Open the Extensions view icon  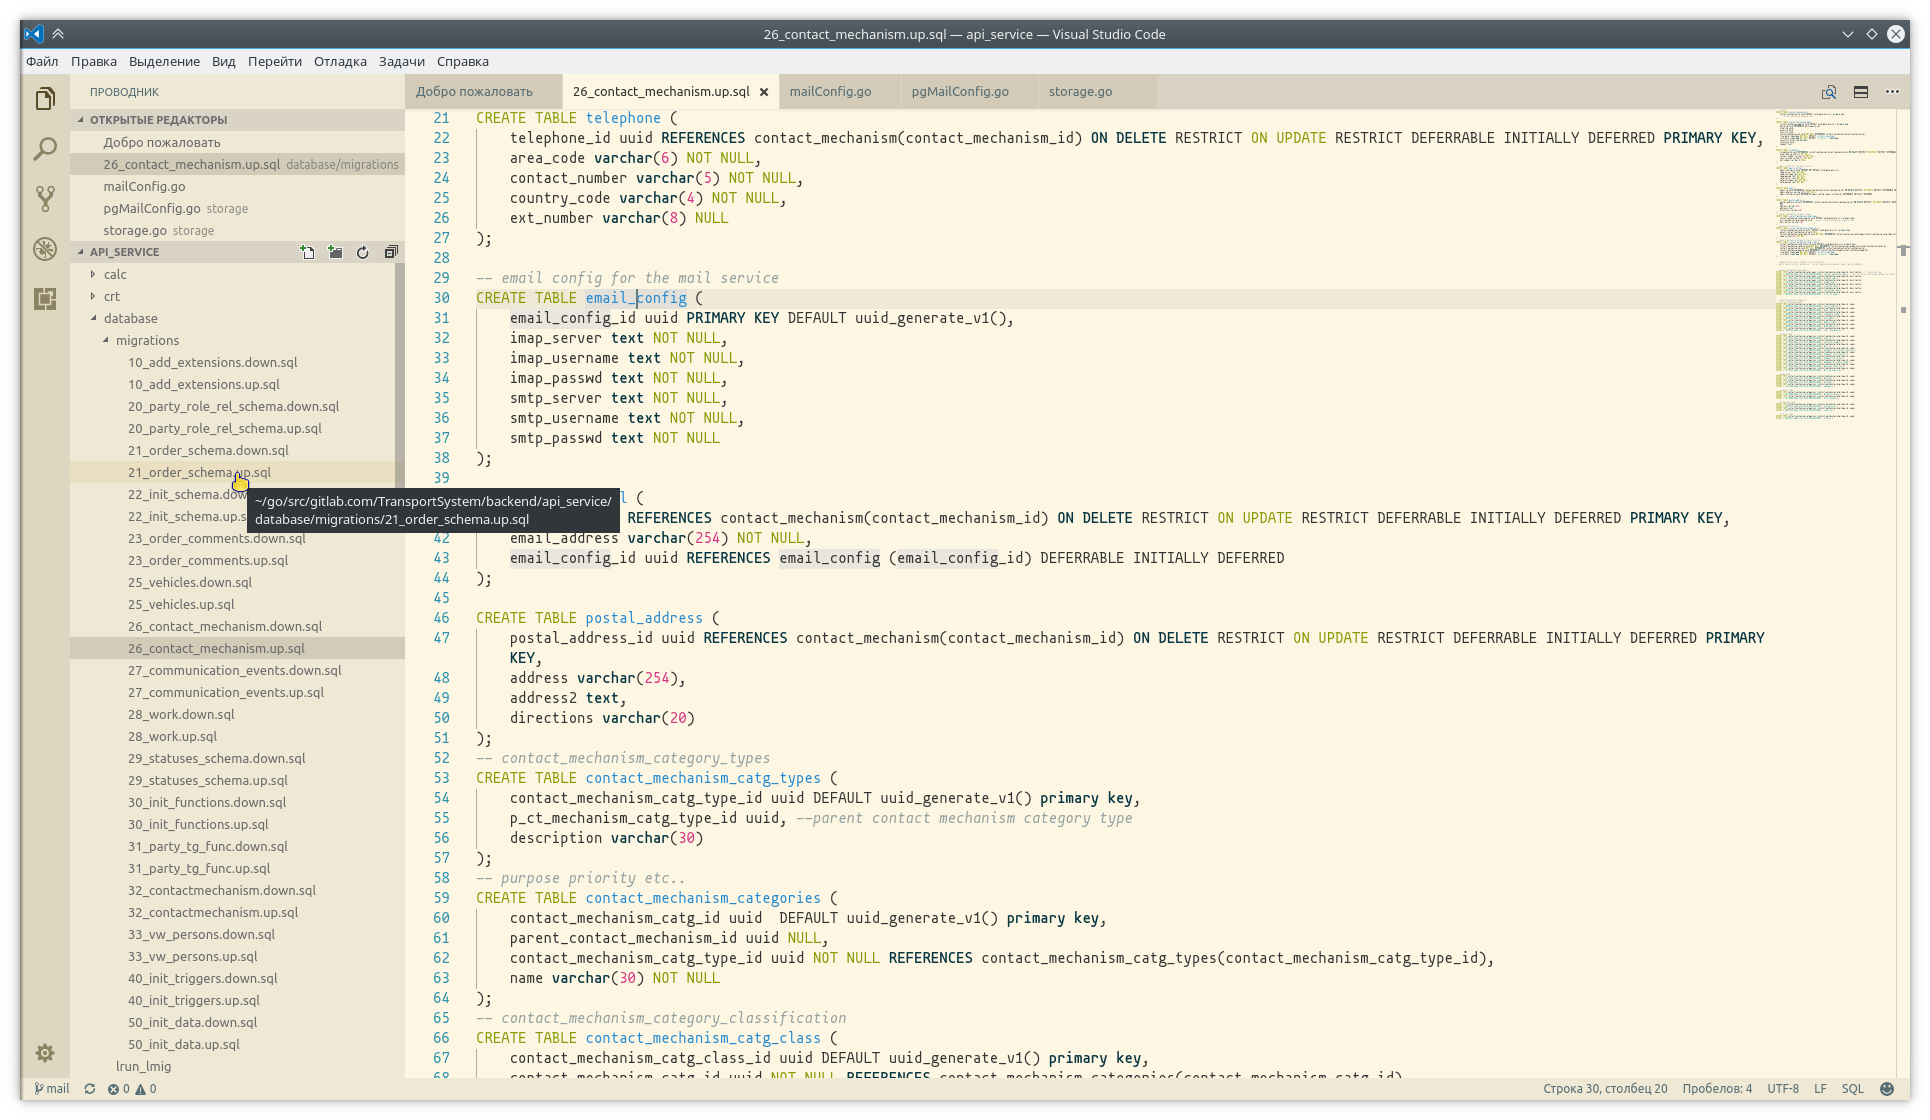pos(45,298)
